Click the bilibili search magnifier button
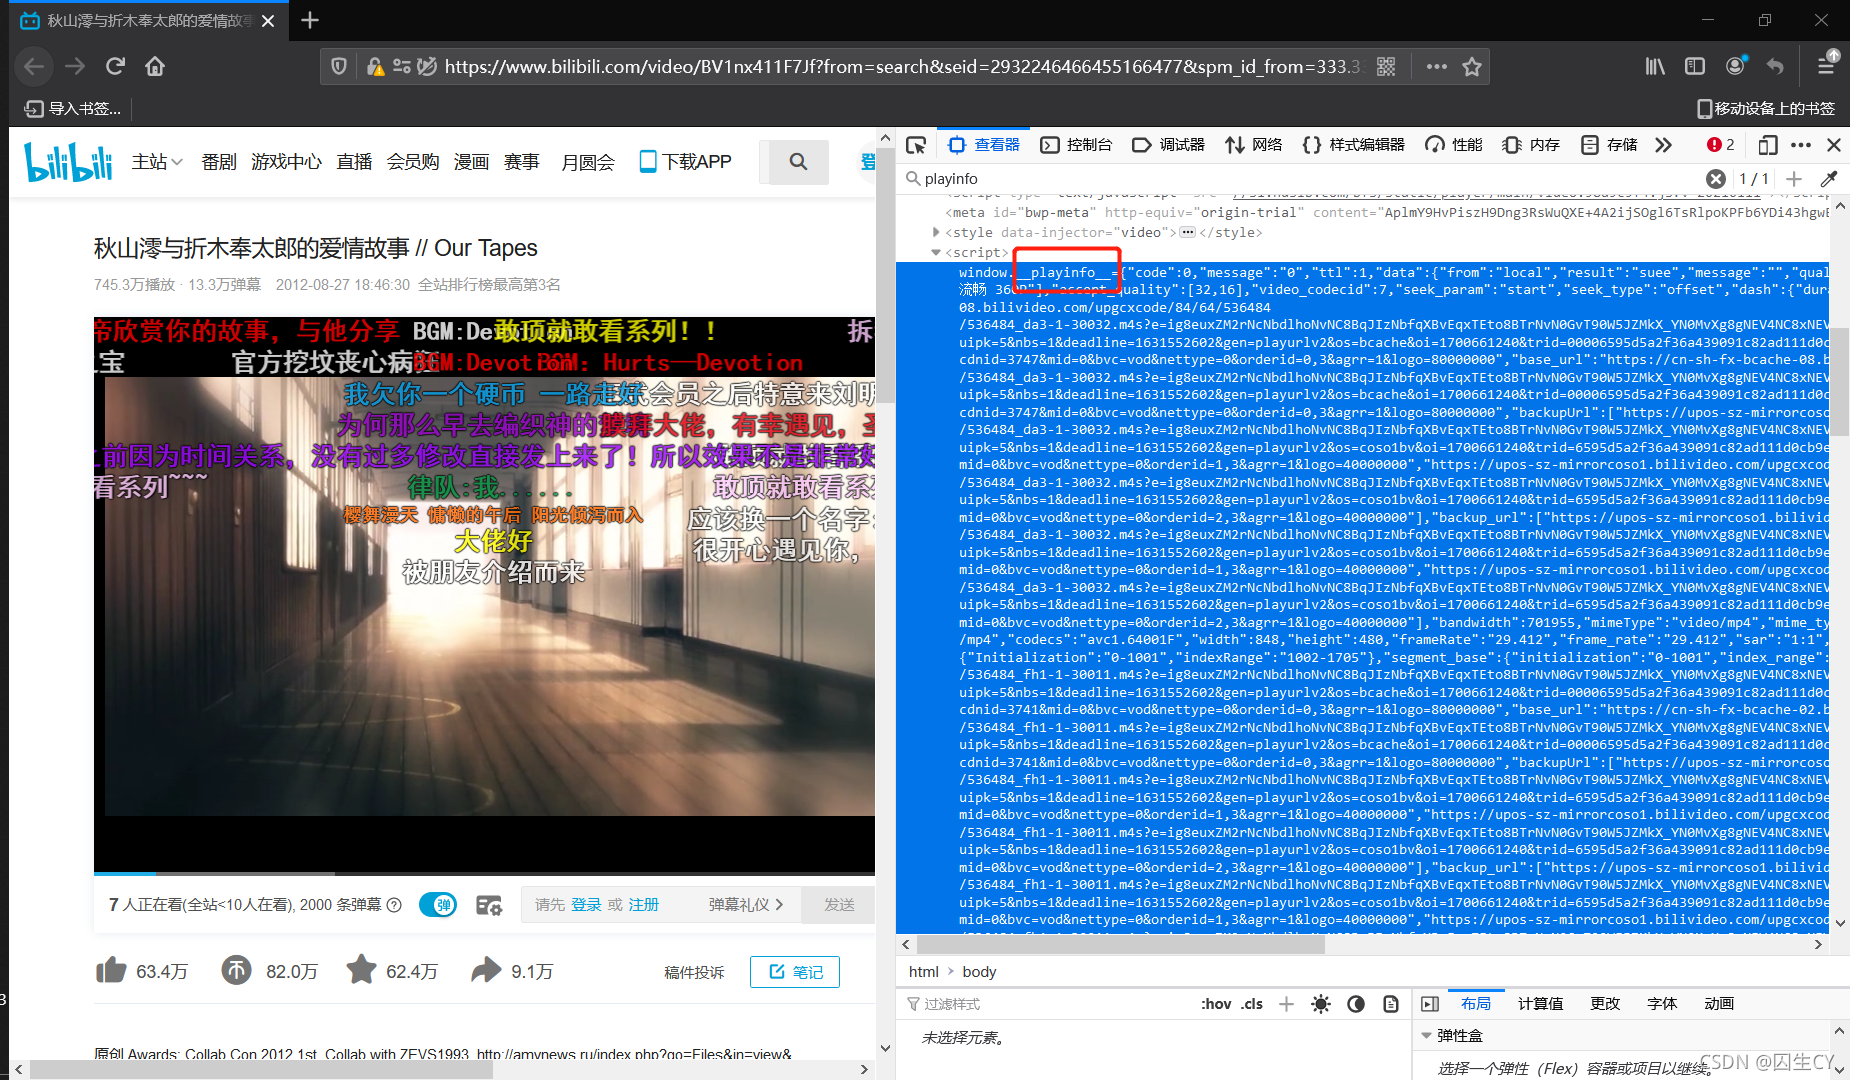The height and width of the screenshot is (1080, 1850). pos(798,161)
